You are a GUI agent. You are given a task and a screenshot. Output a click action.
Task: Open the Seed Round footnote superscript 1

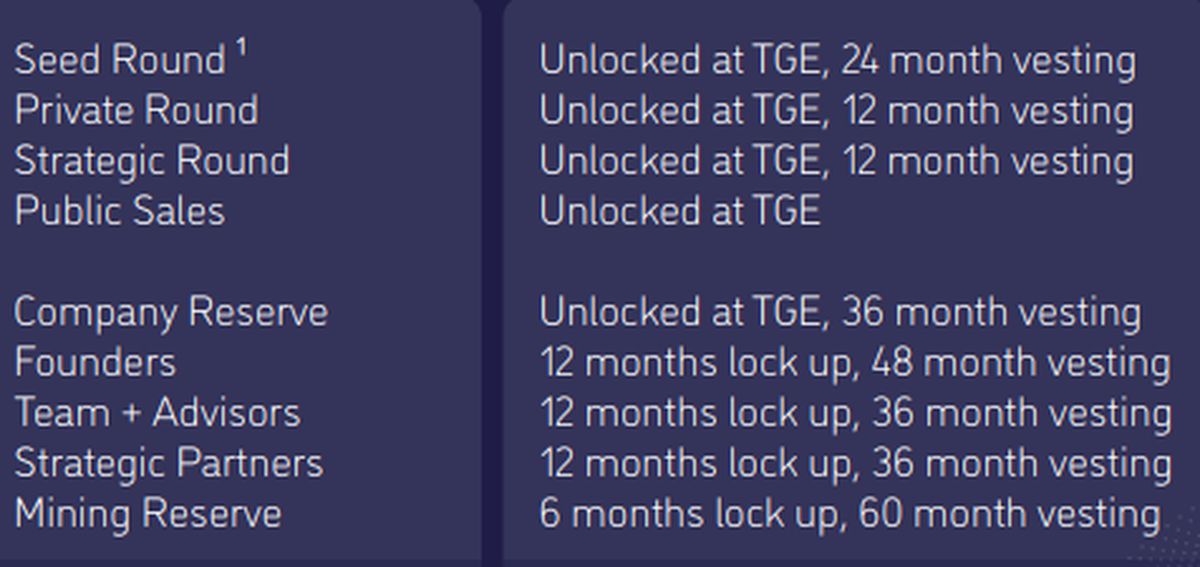[x=241, y=47]
